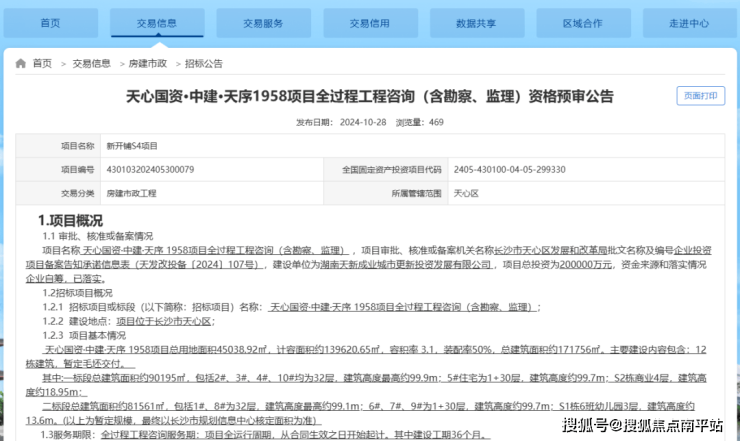The image size is (740, 441).
Task: Click the 招标公告 breadcrumb link
Action: pos(204,63)
